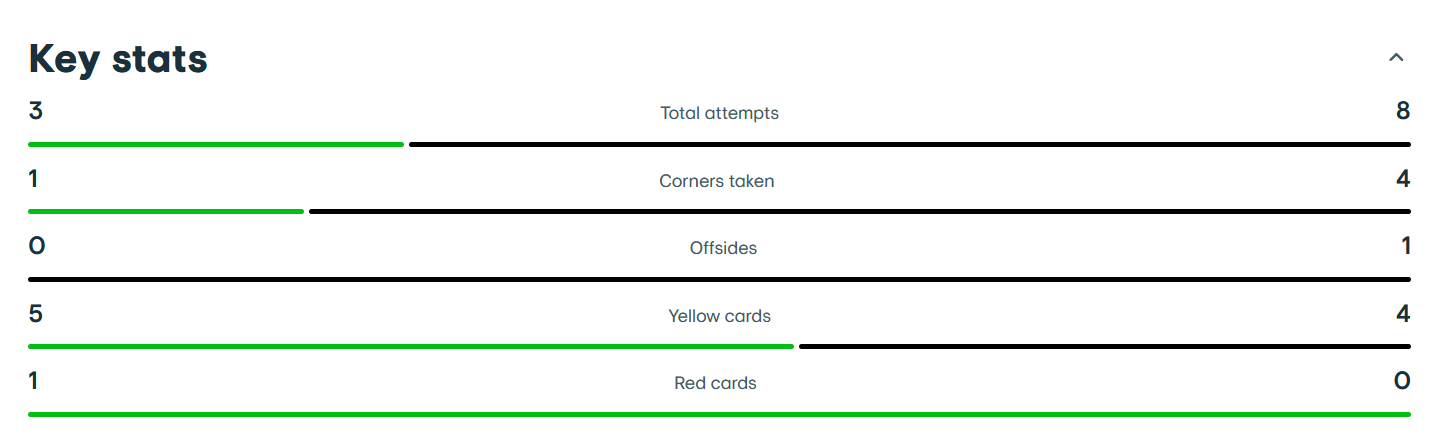The image size is (1433, 447).
Task: Click the away team's Yellow cards value 4
Action: (1403, 314)
